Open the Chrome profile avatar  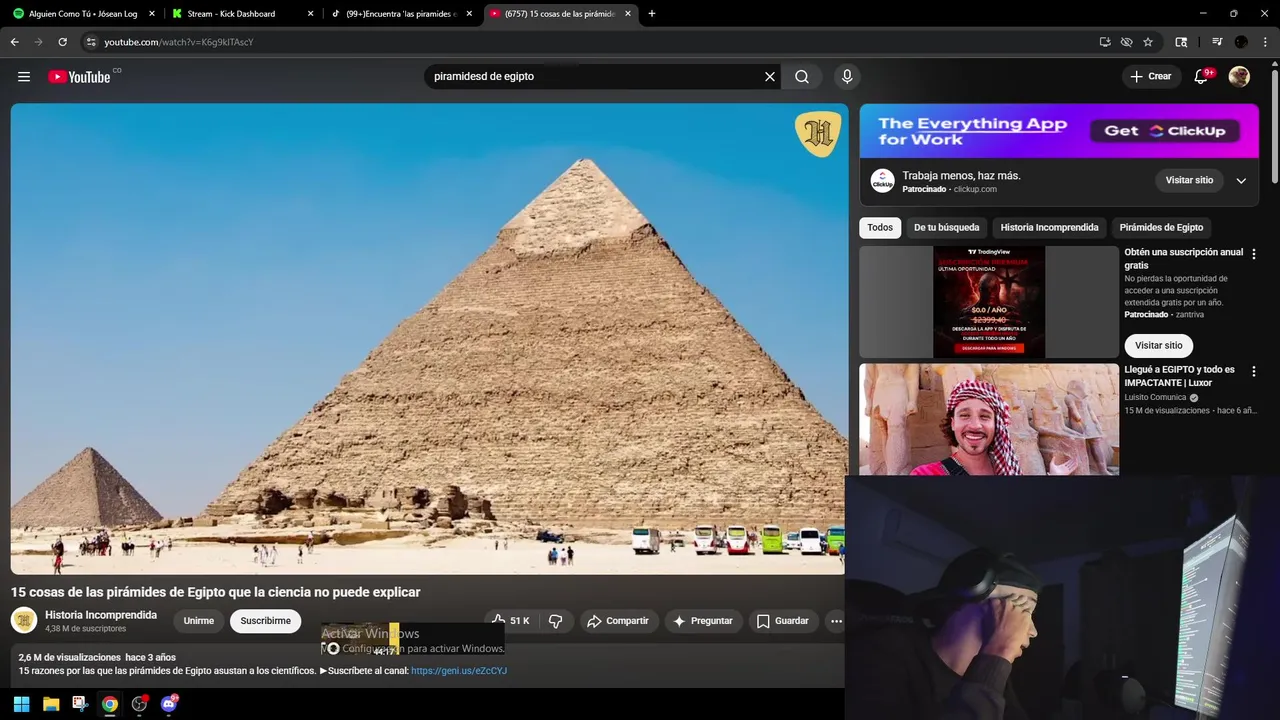[1241, 42]
